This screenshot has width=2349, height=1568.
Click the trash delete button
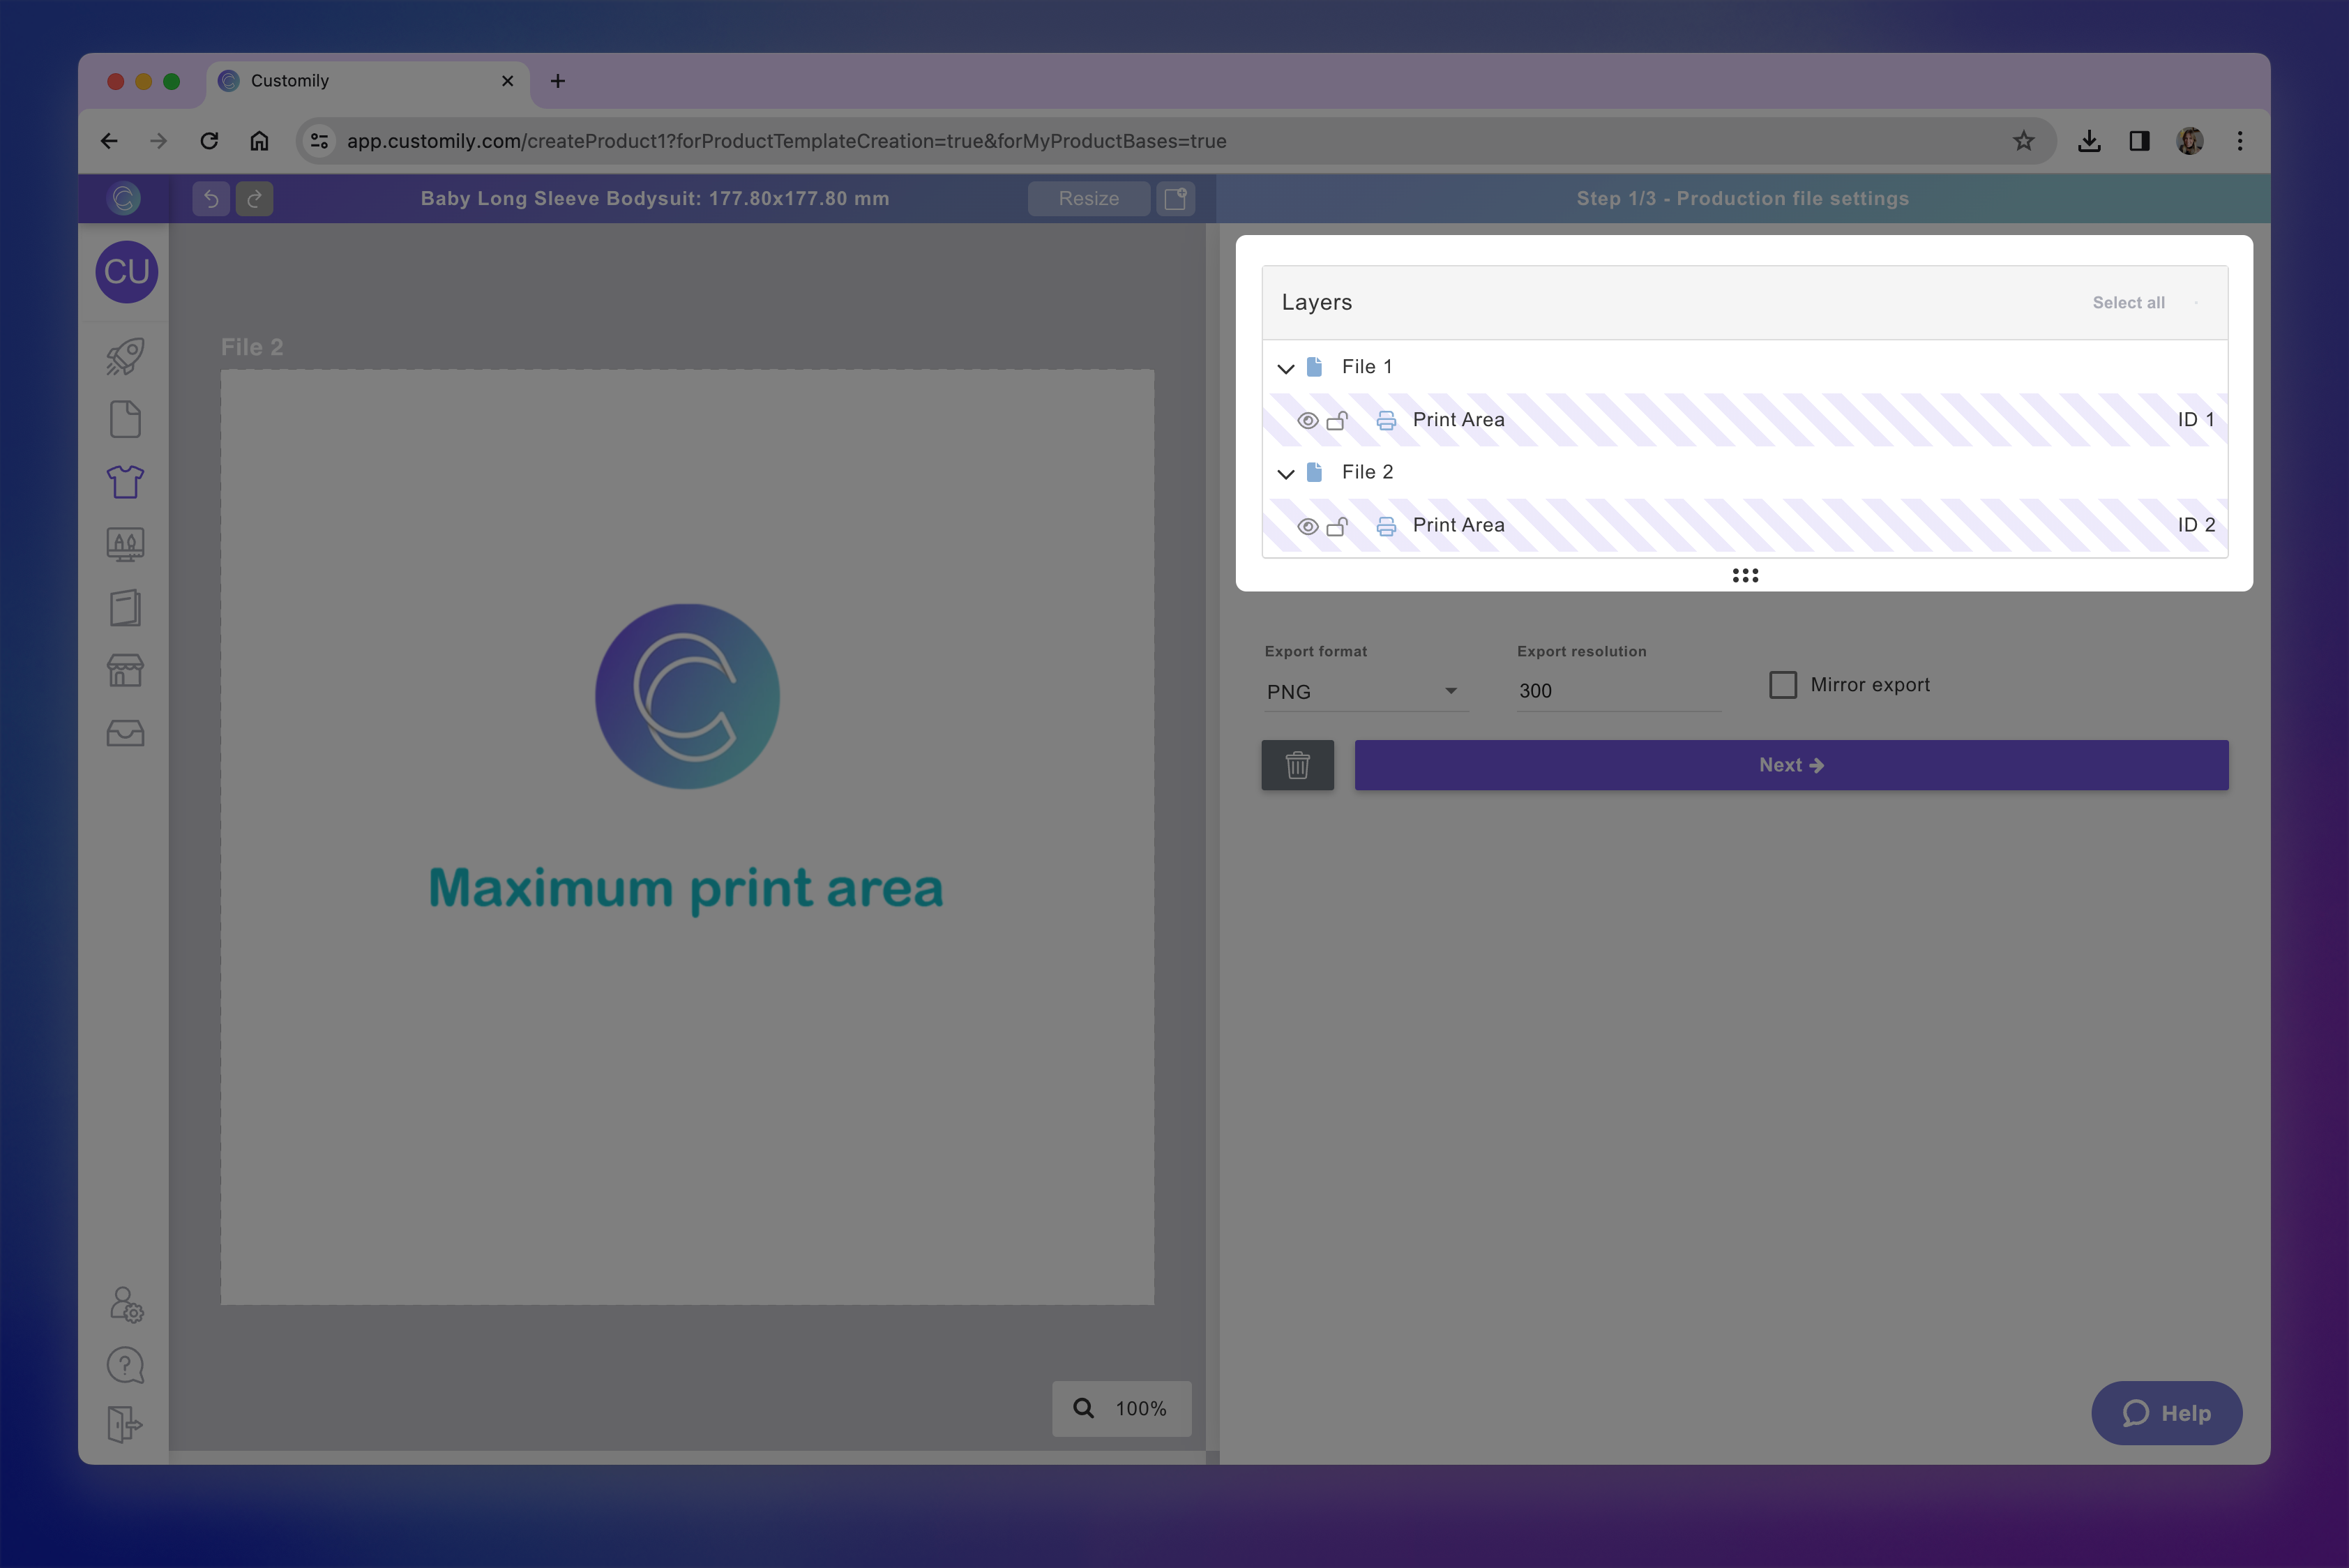point(1297,765)
